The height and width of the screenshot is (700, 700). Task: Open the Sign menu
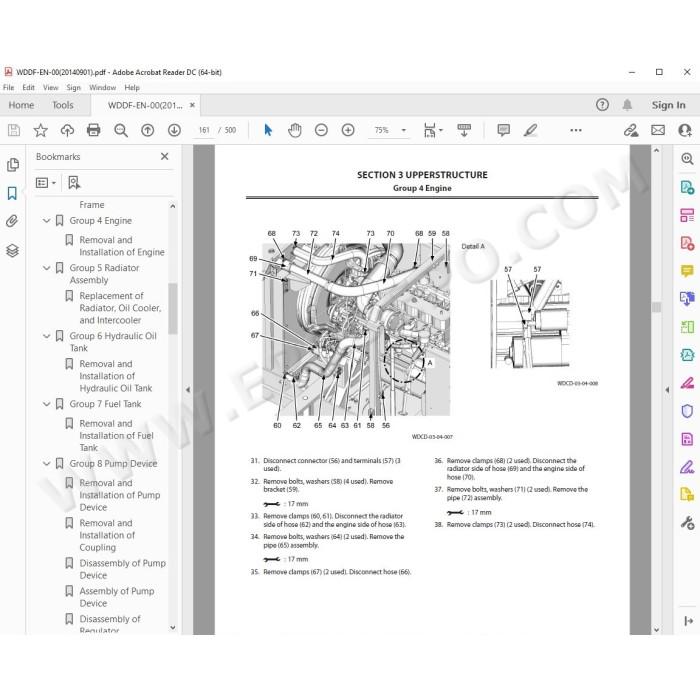(x=74, y=88)
